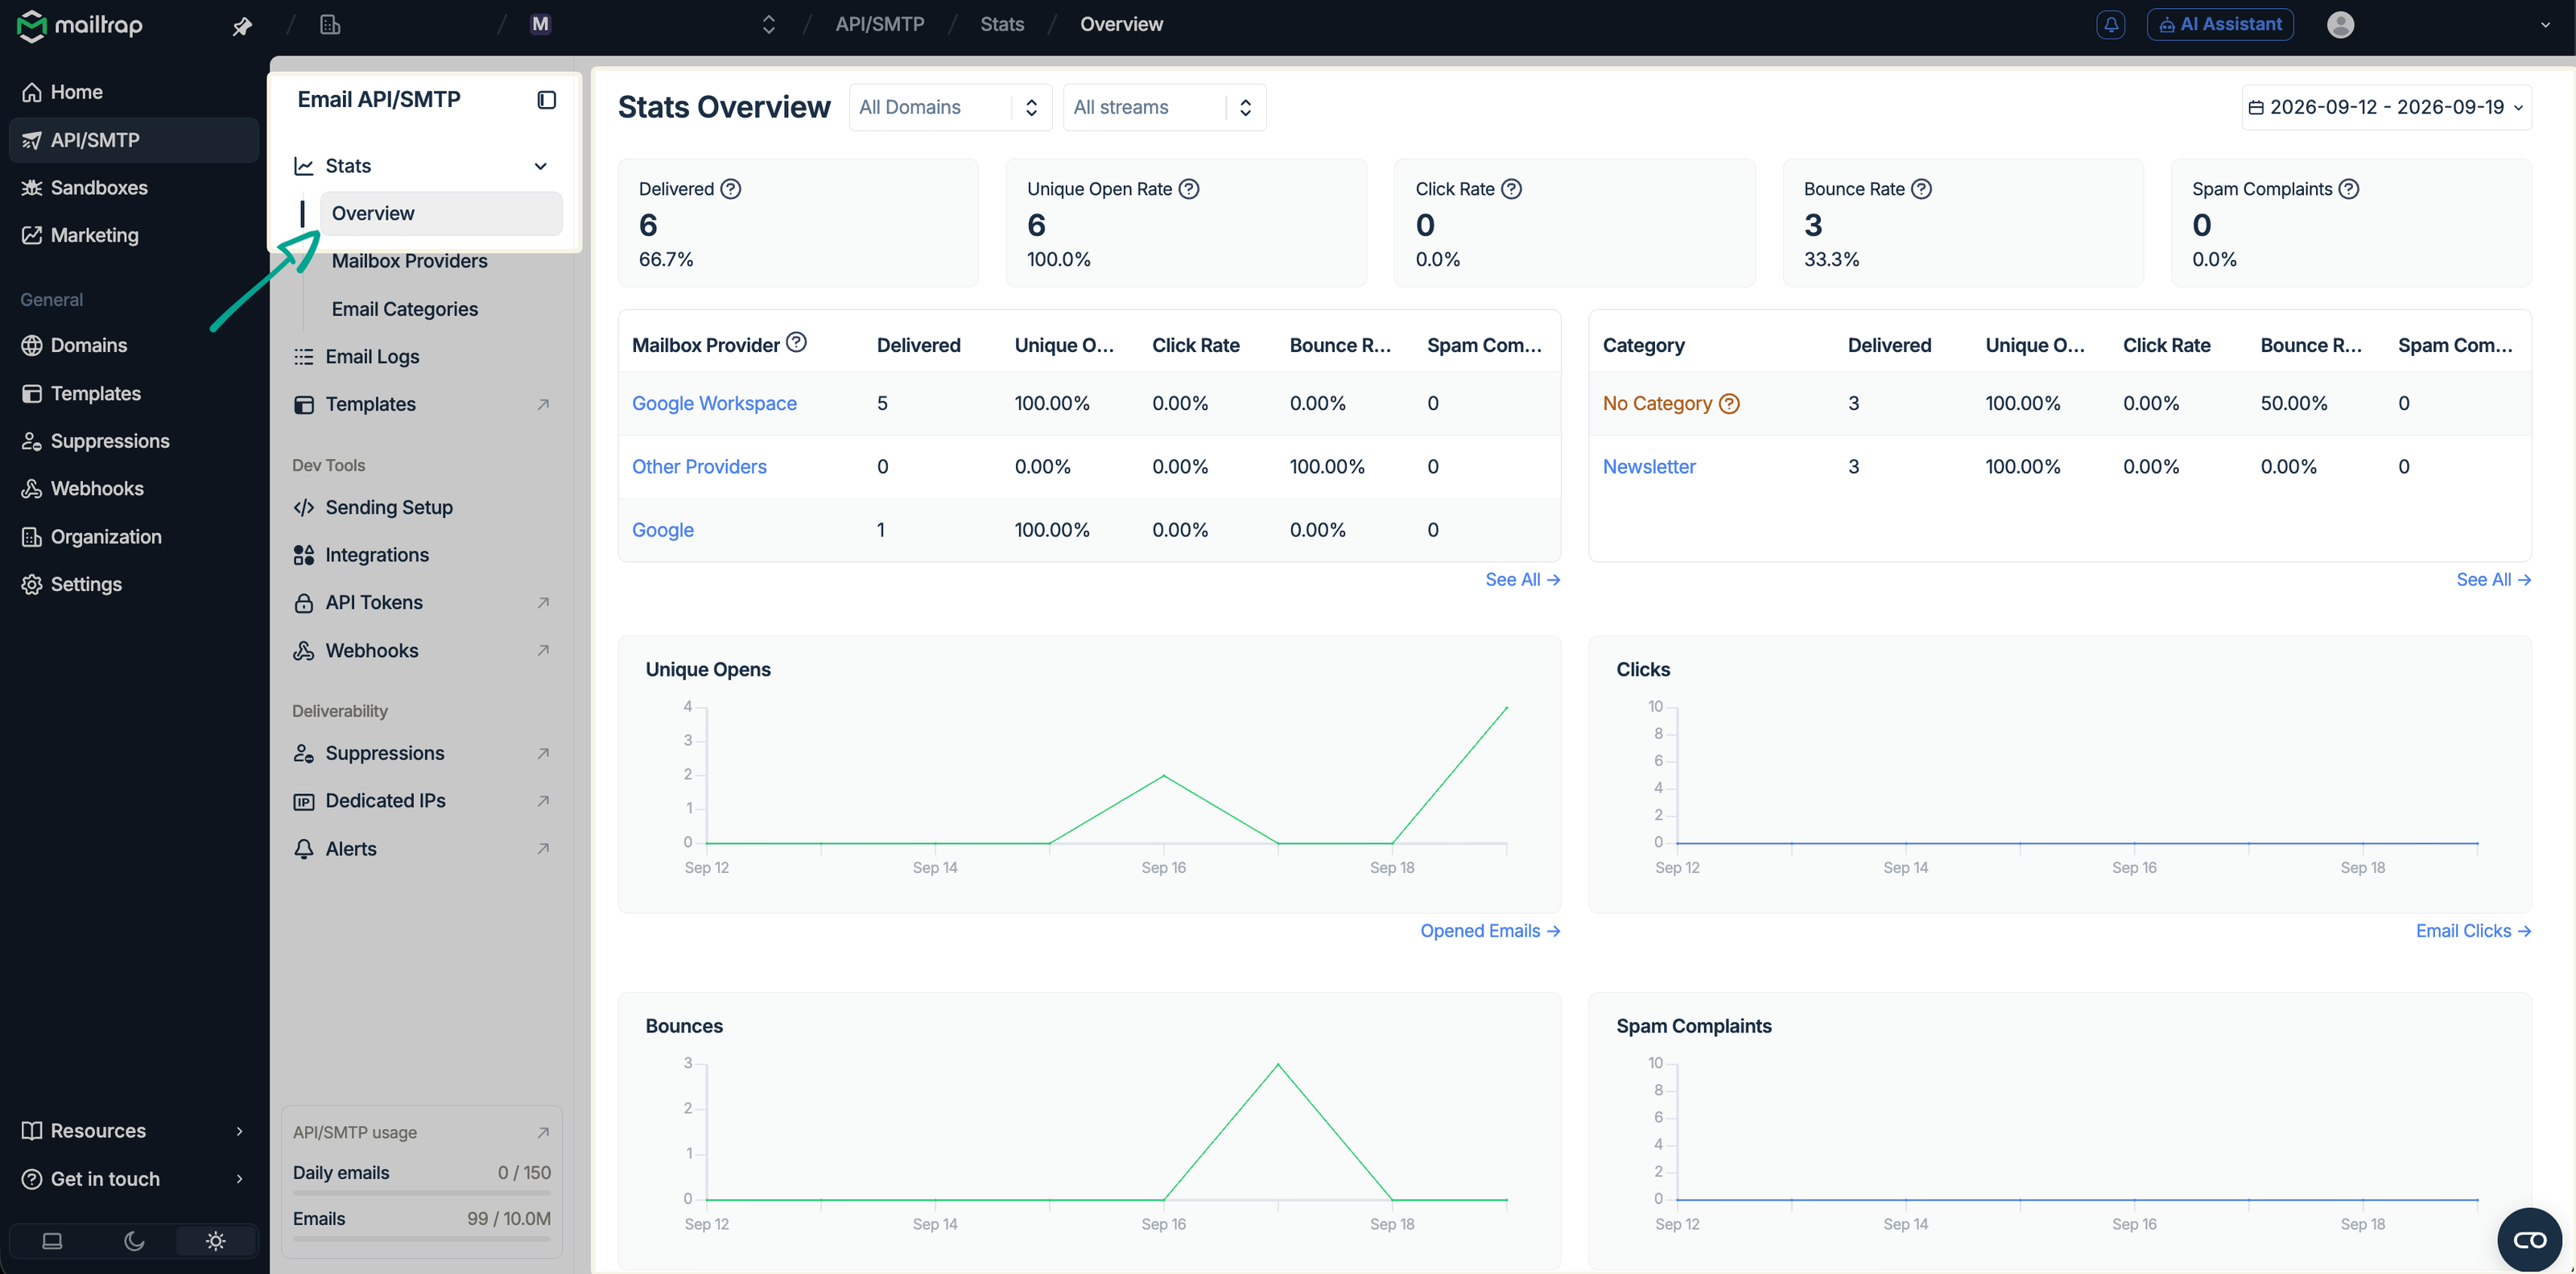Click the Bounce Rate help icon

[x=1921, y=188]
